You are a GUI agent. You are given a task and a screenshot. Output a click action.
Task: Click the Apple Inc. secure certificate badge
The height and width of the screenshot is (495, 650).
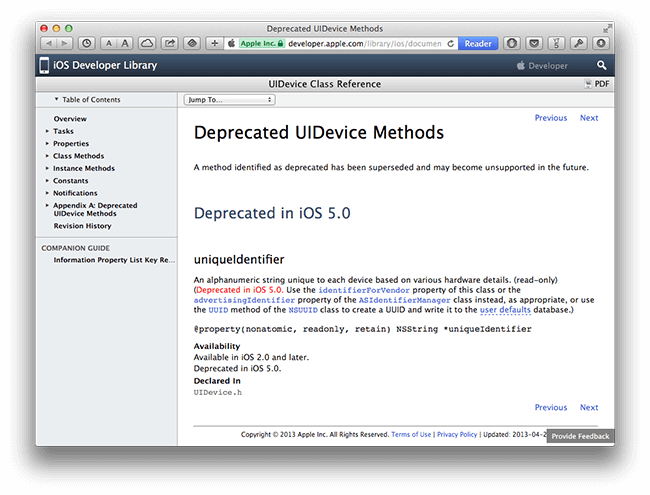click(x=262, y=43)
